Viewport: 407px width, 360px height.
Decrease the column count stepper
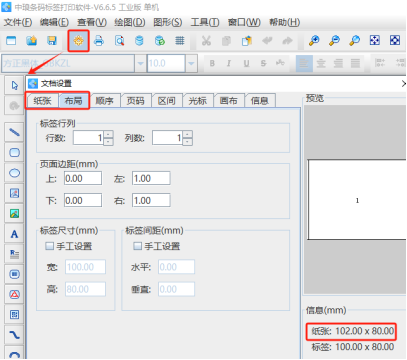coord(188,142)
